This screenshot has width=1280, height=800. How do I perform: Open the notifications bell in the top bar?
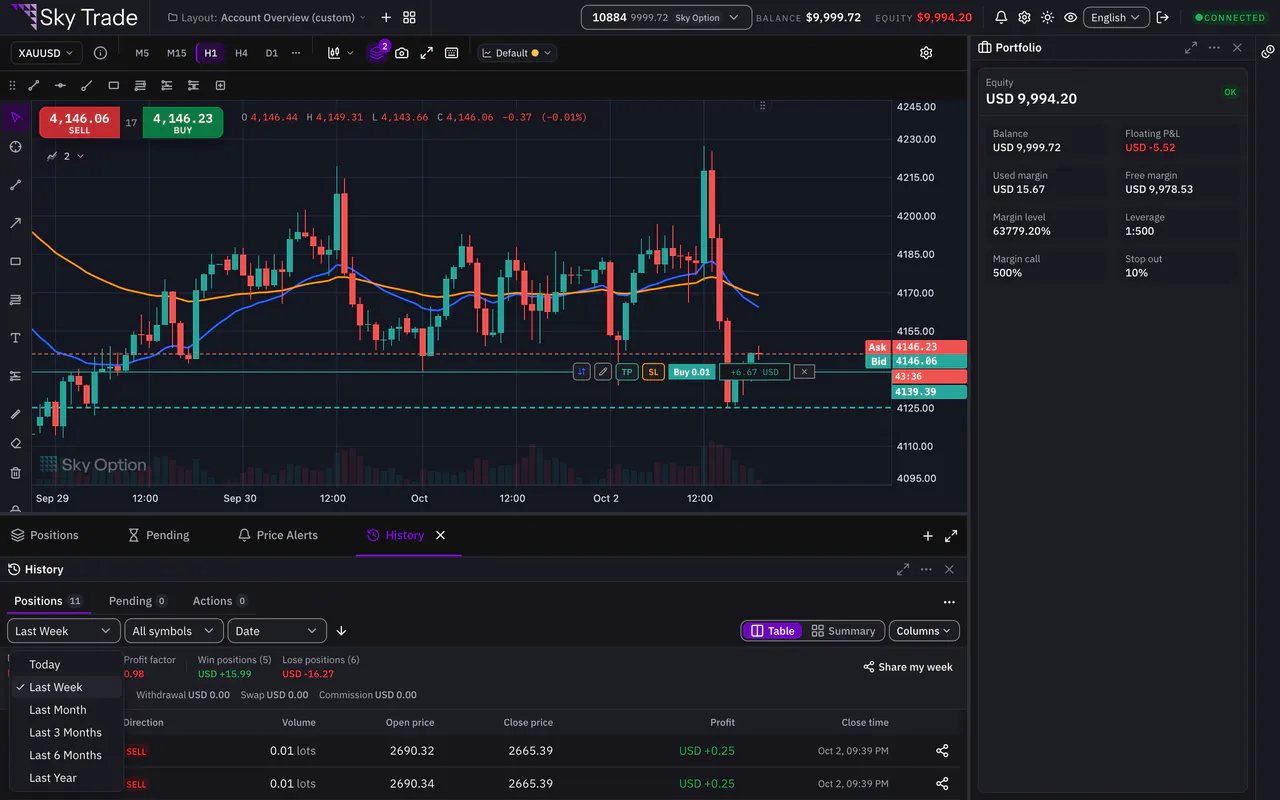1001,18
